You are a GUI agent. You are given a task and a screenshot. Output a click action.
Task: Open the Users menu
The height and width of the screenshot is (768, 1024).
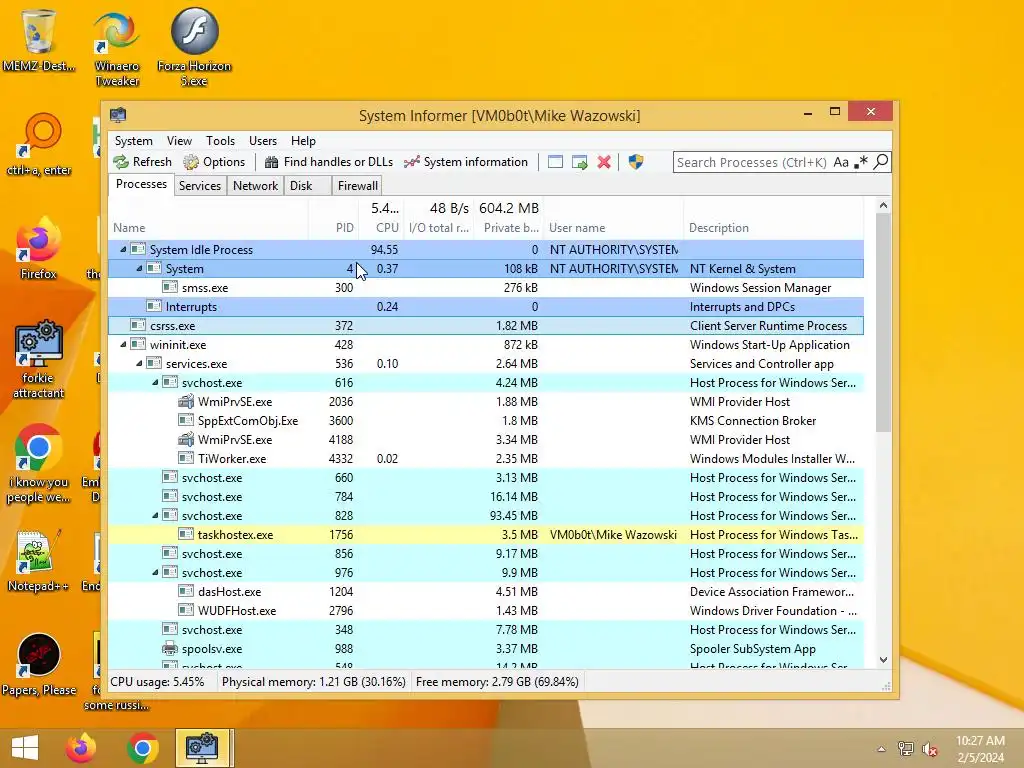(263, 141)
